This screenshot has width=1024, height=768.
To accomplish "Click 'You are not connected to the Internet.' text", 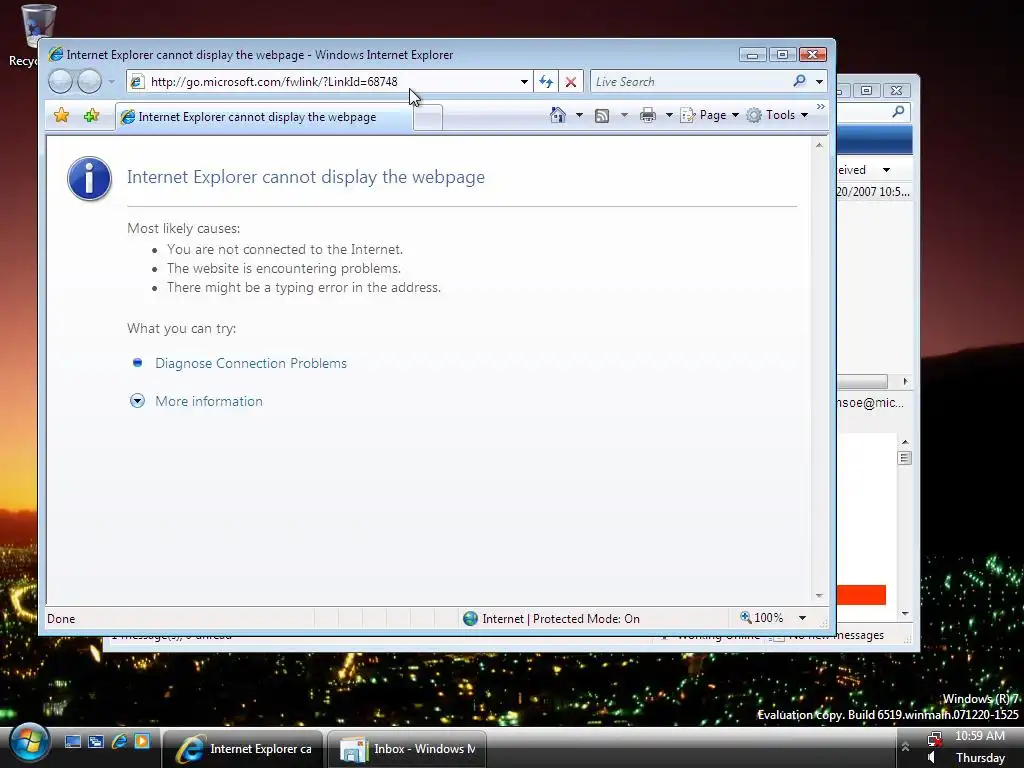I will click(x=285, y=249).
